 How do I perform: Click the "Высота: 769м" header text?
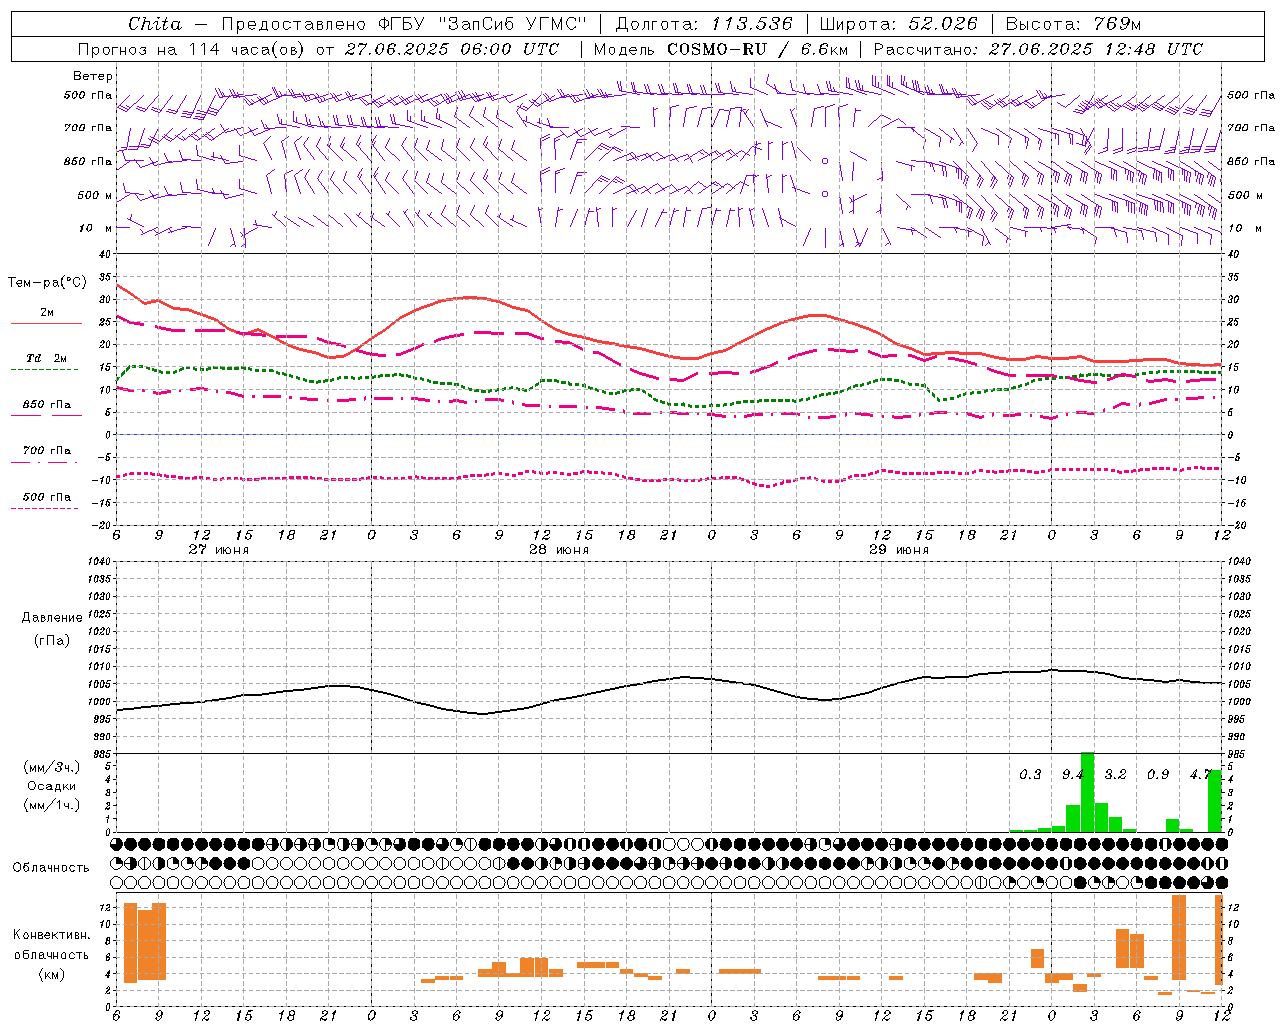click(x=1073, y=24)
